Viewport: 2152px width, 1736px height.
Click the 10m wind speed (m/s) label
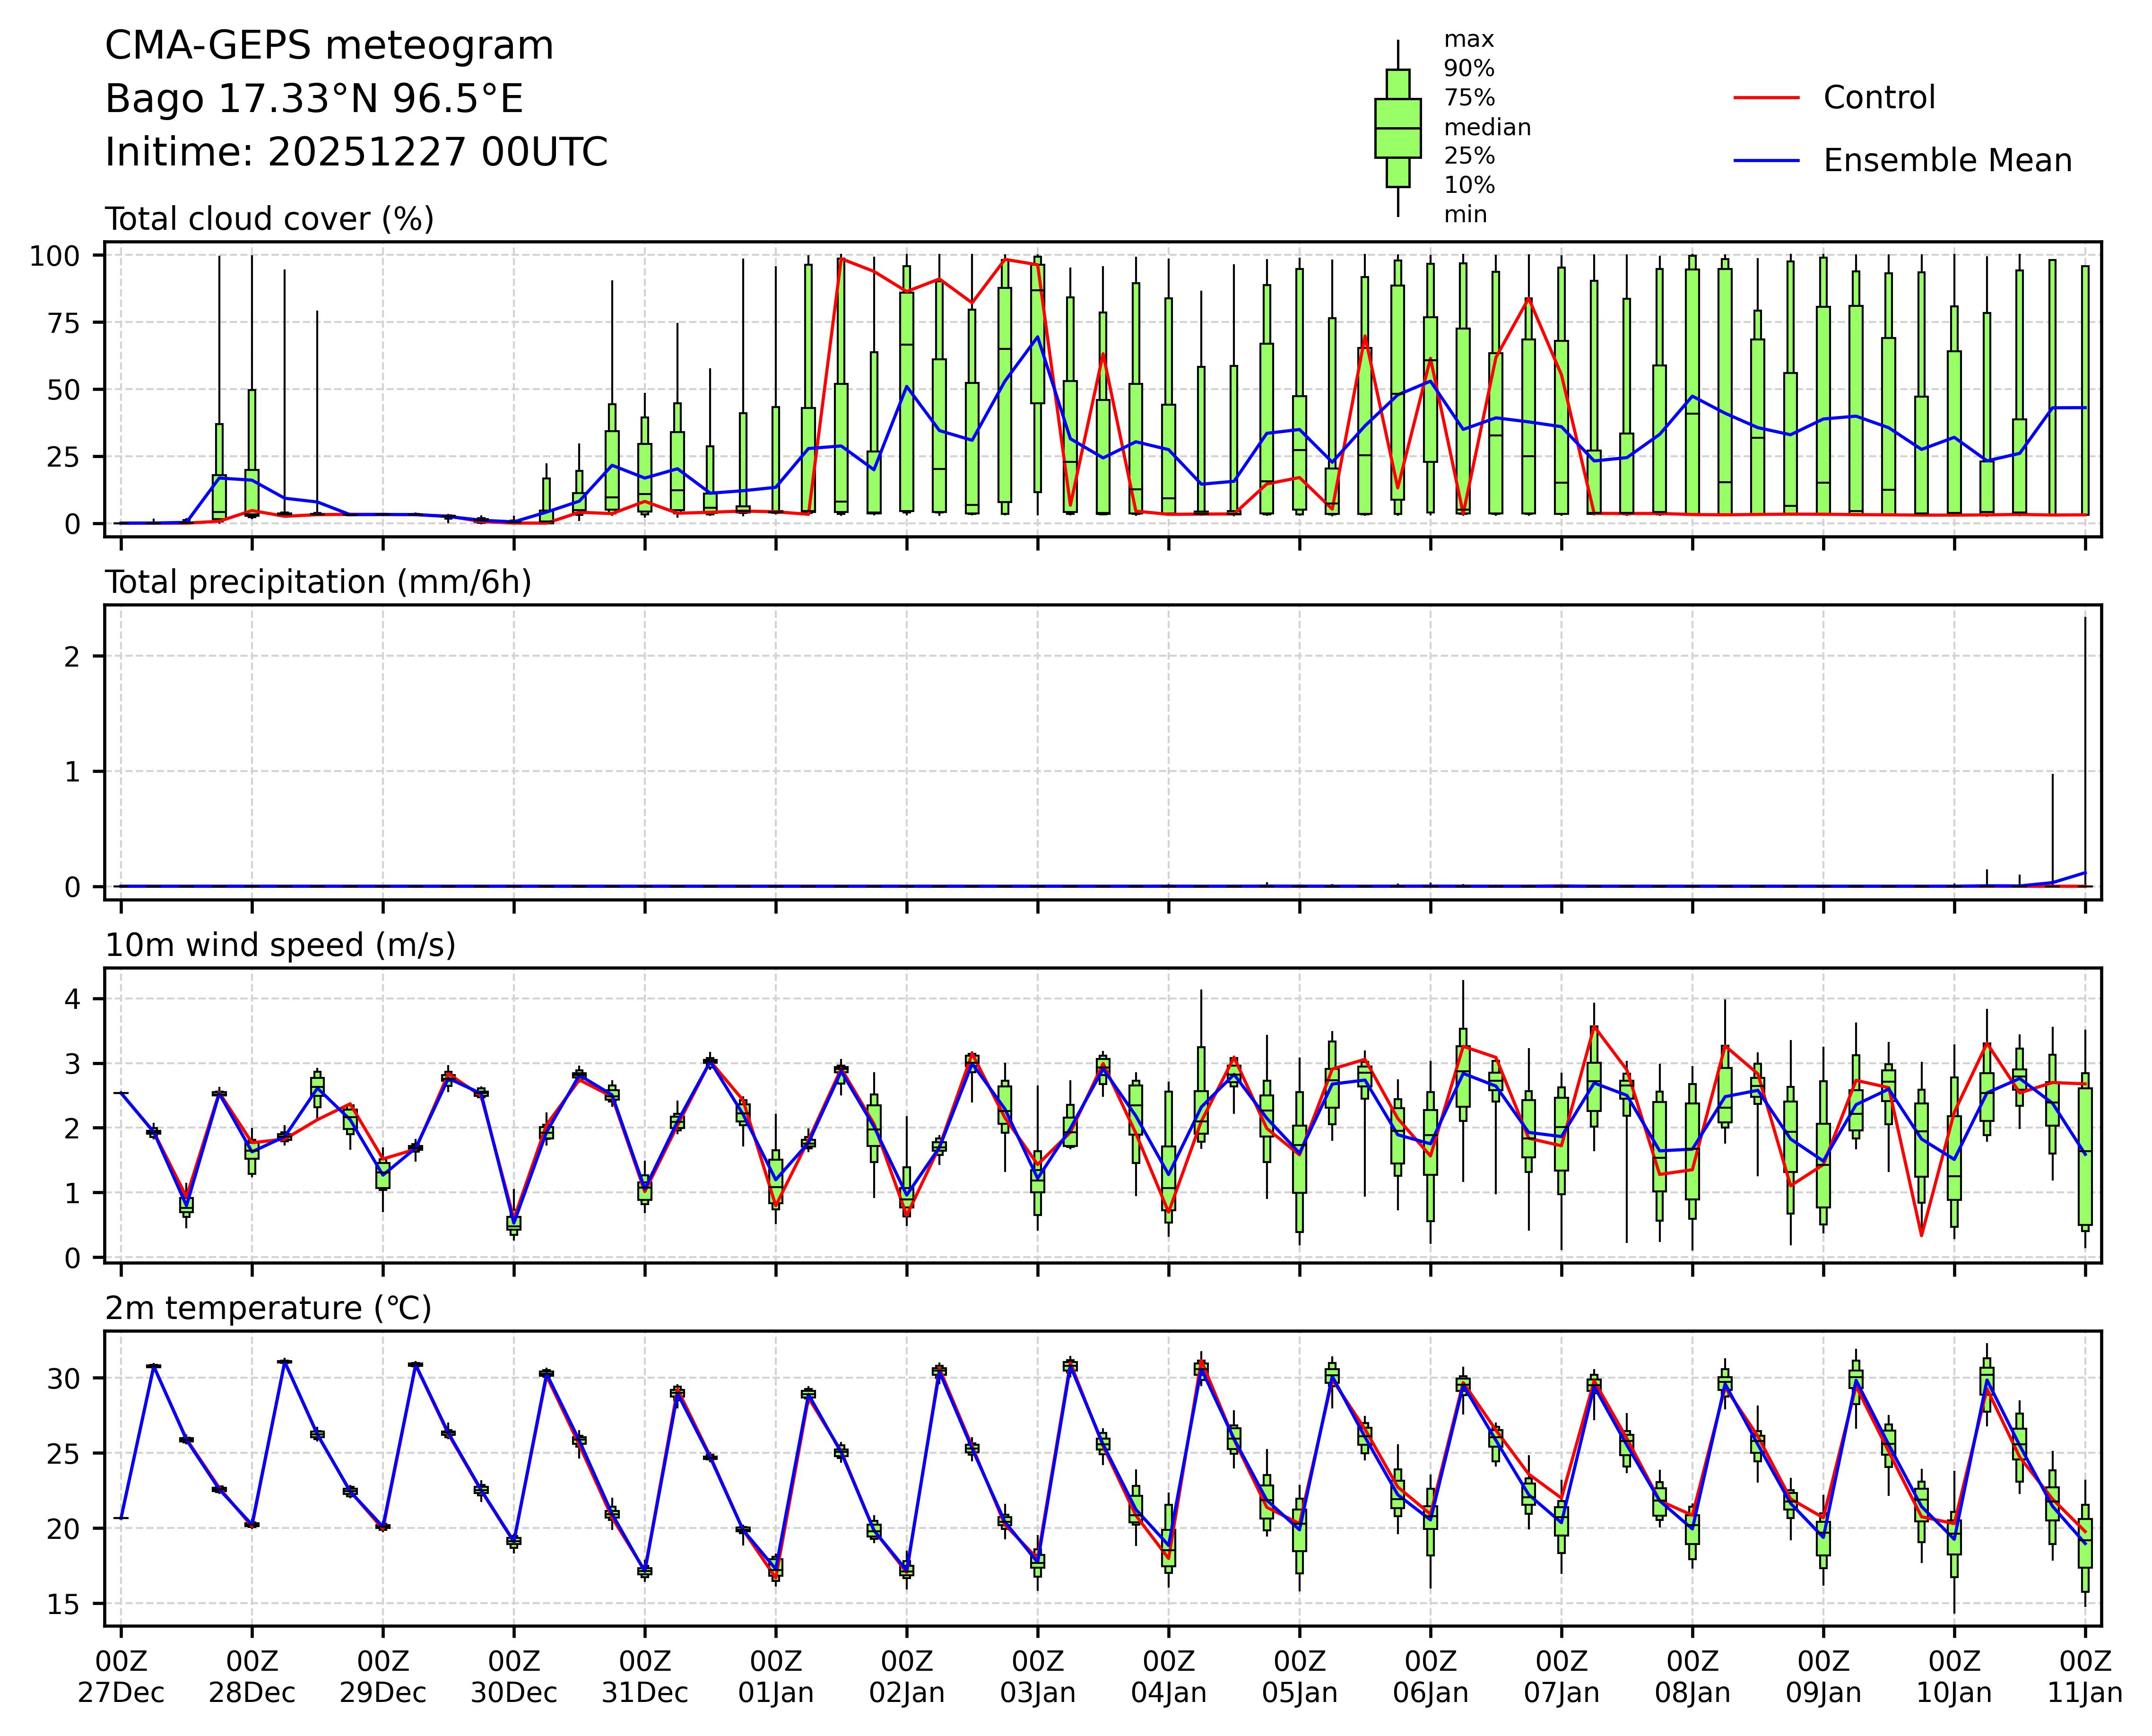coord(280,945)
